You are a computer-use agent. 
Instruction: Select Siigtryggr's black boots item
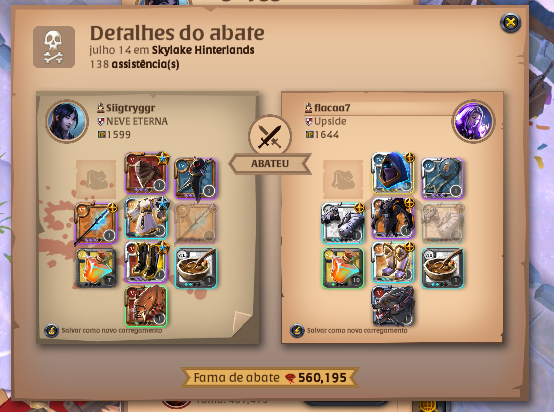(146, 263)
